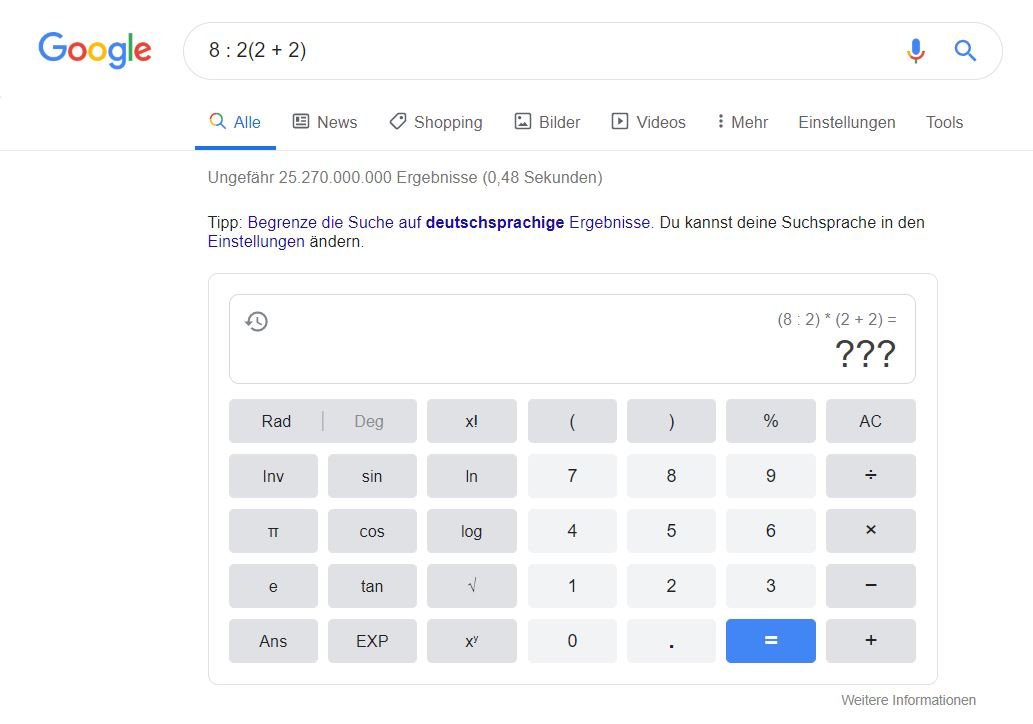The height and width of the screenshot is (724, 1033).
Task: Open the Tools options
Action: (x=944, y=122)
